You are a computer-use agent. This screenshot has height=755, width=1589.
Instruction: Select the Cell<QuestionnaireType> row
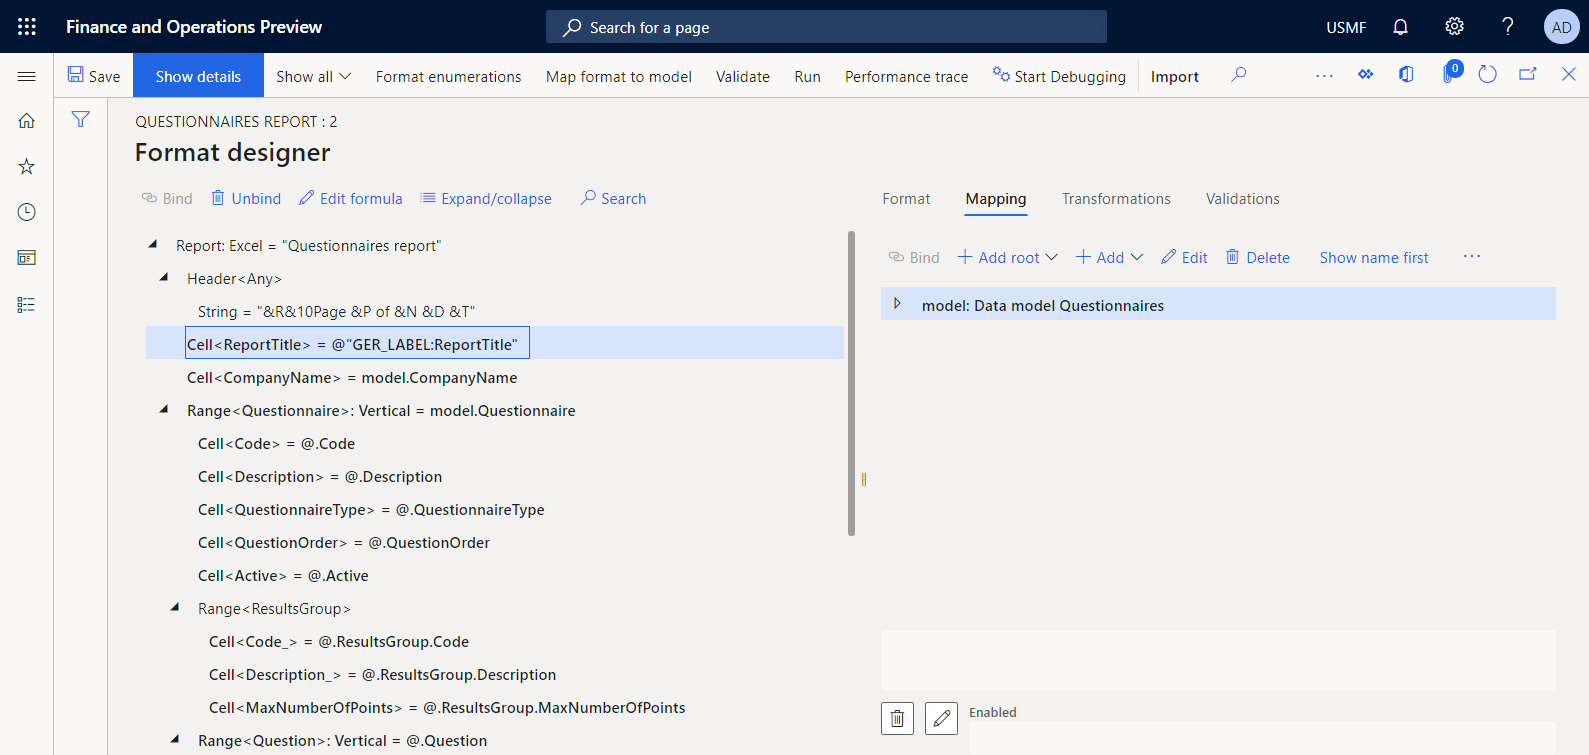495,509
